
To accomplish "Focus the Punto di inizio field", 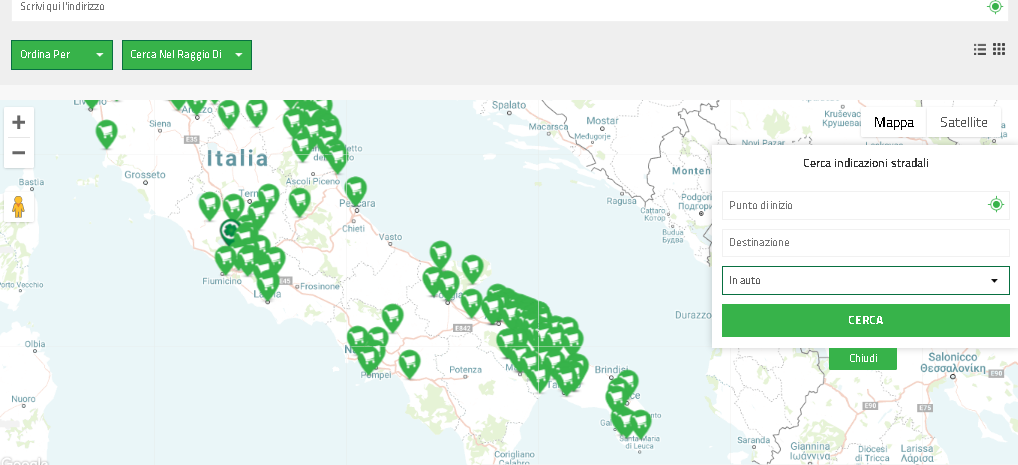I will 850,205.
